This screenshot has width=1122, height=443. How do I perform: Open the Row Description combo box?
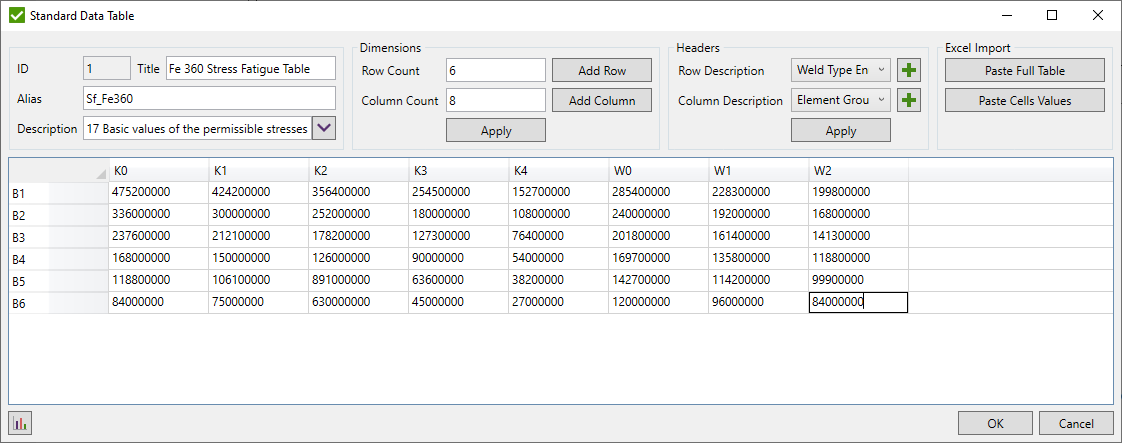[840, 71]
